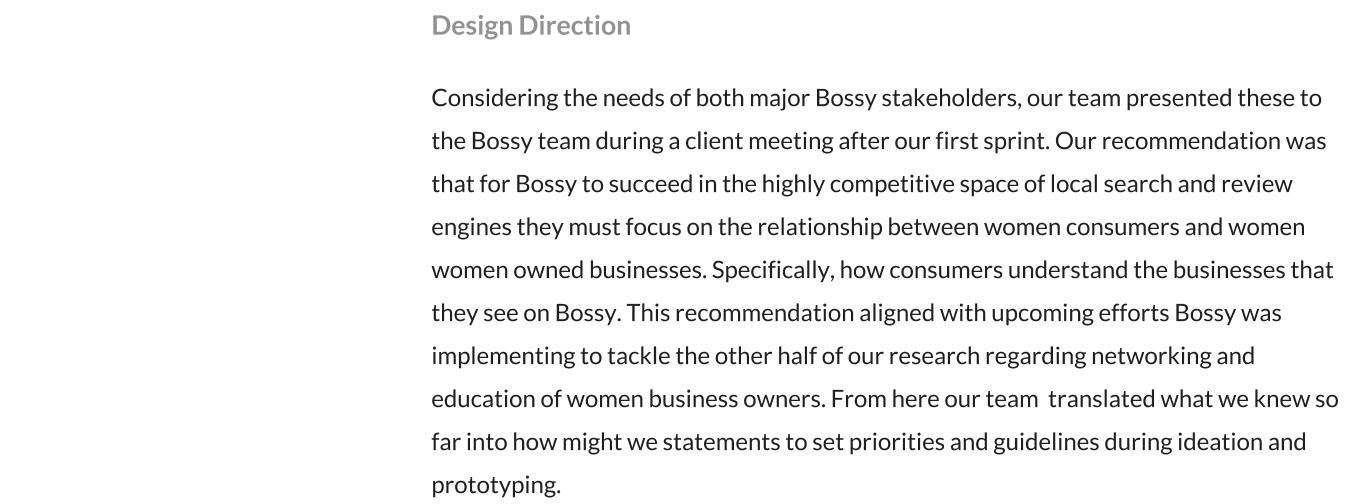This screenshot has height=504, width=1366.
Task: Click the word "guidelines"
Action: coord(1046,443)
